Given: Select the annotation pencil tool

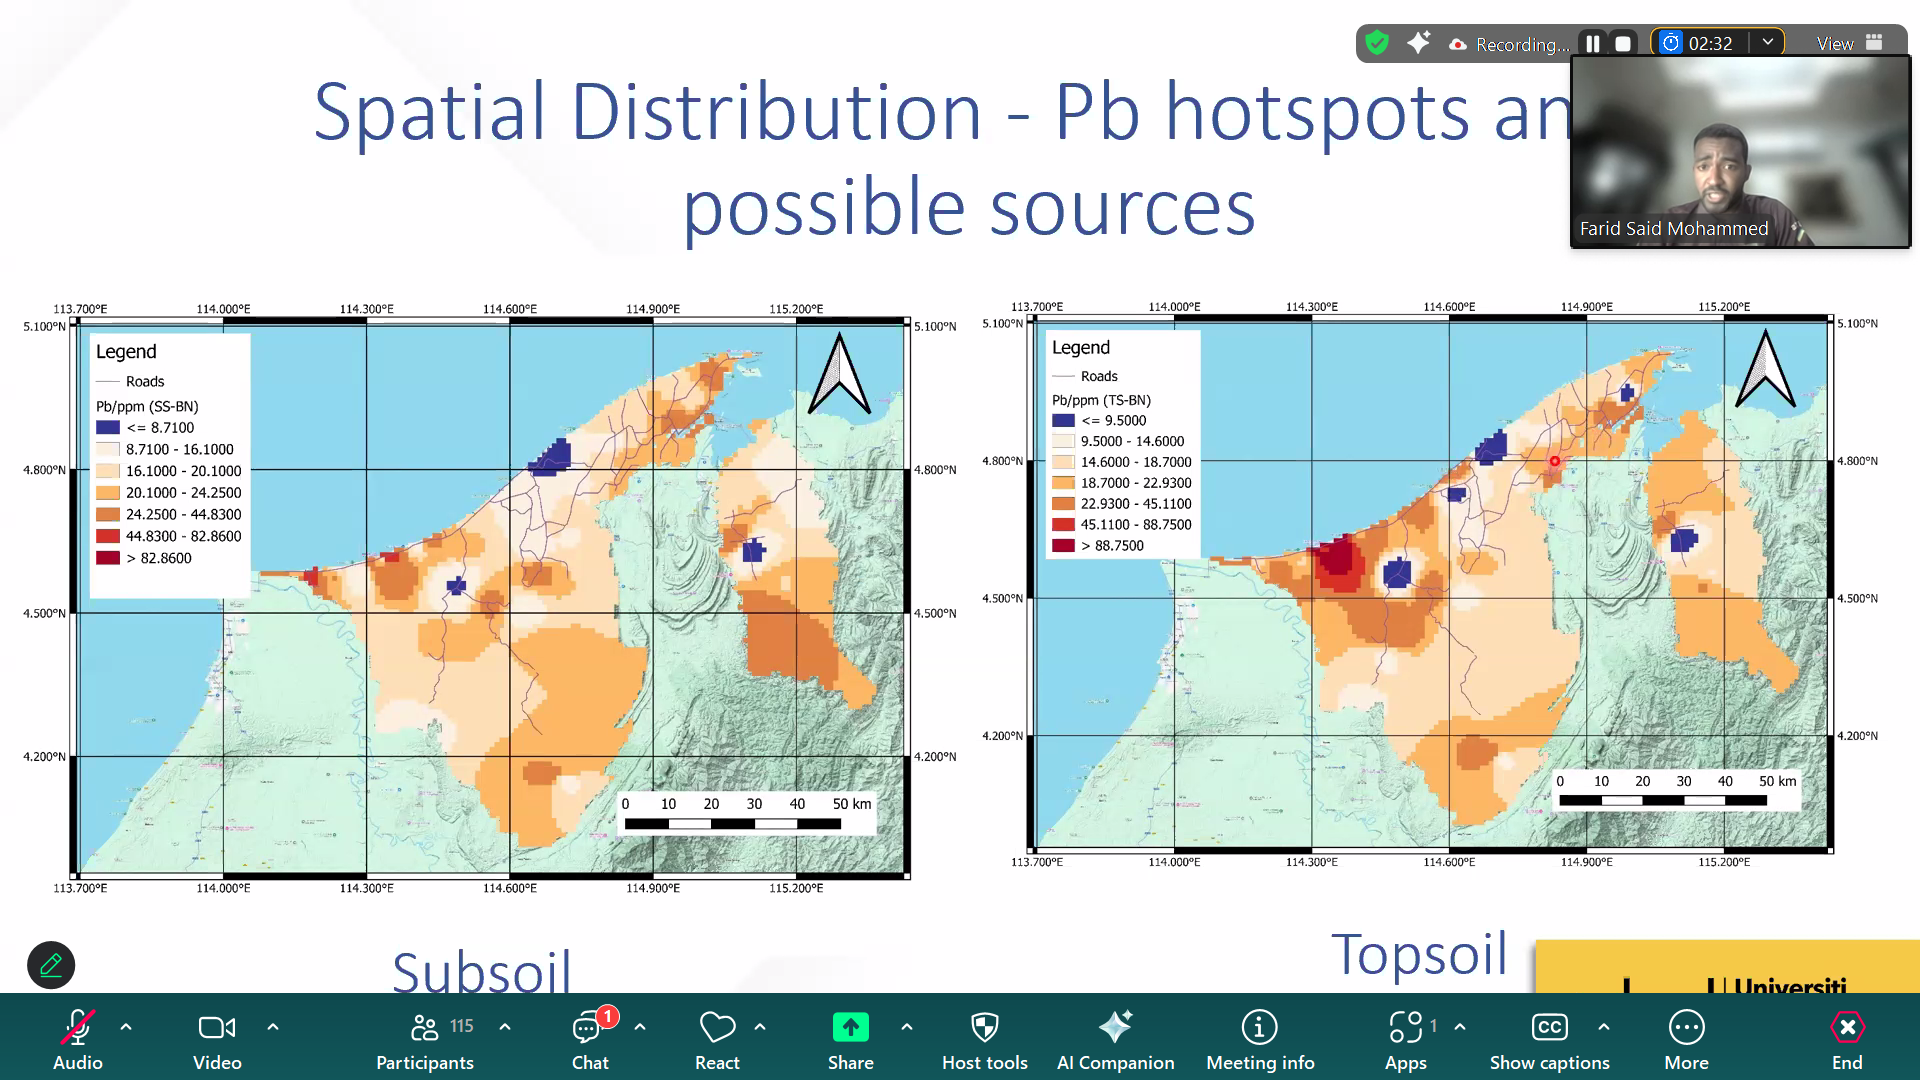Looking at the screenshot, I should 50,965.
